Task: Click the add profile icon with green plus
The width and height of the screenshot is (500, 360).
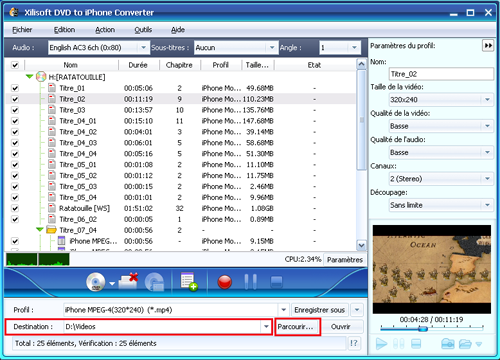Action: 189,282
